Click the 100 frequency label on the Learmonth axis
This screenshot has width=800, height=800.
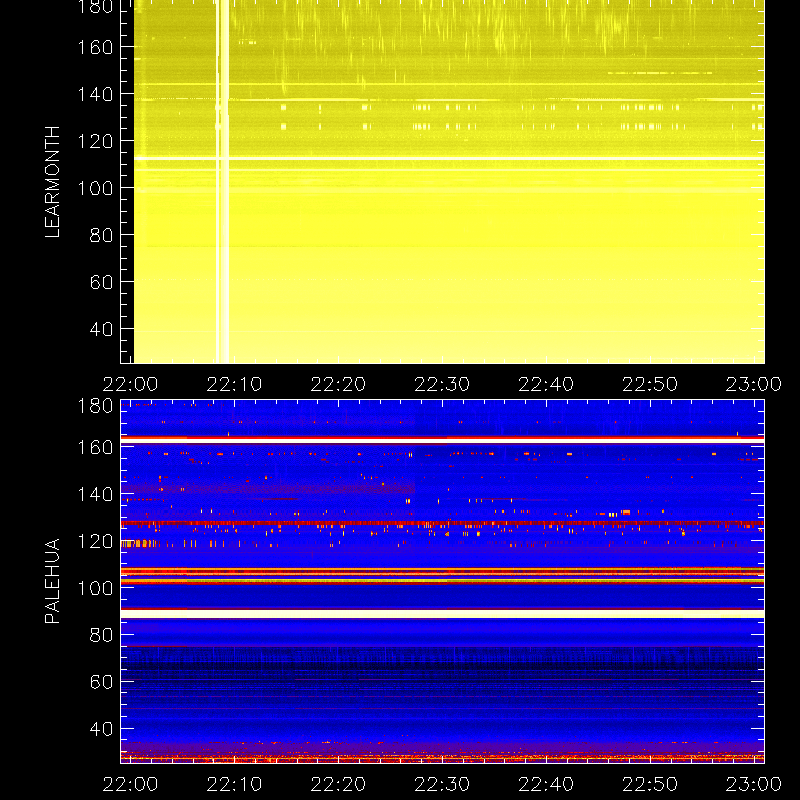[95, 188]
